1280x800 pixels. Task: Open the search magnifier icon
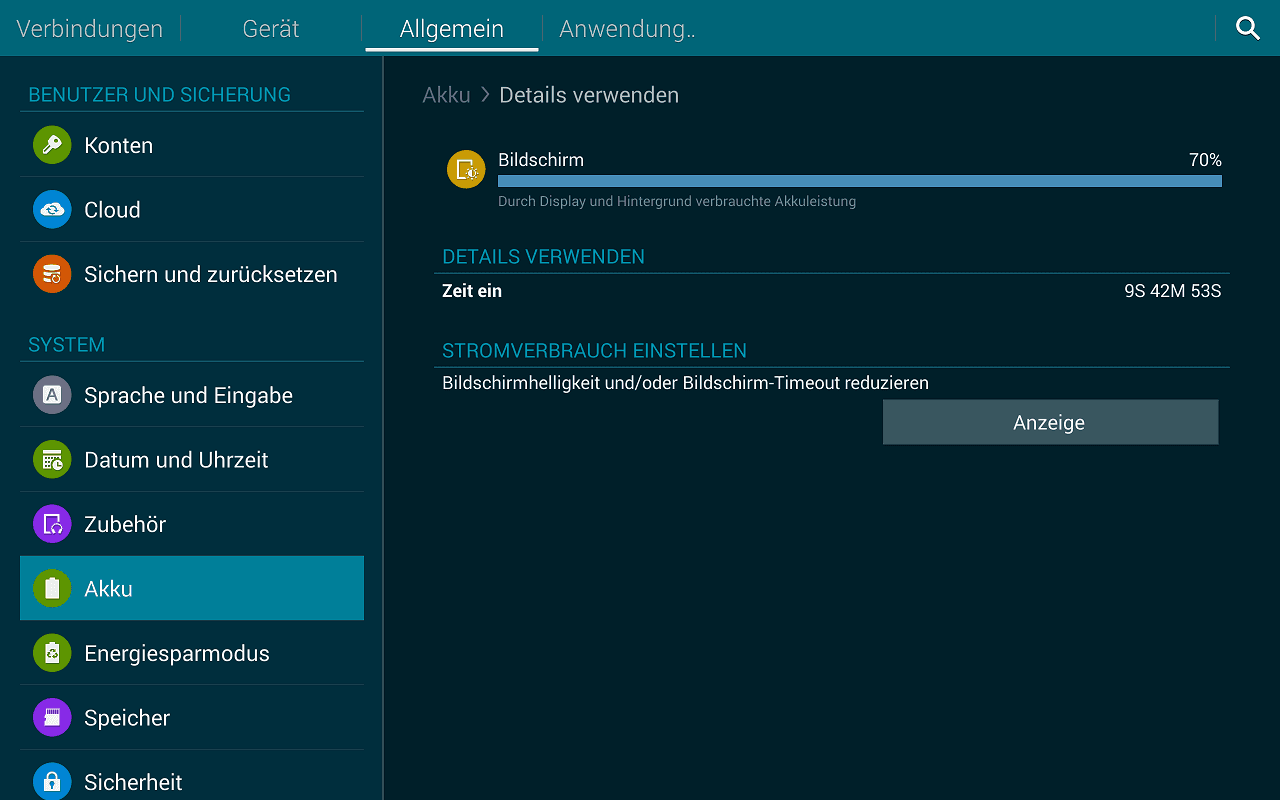(x=1247, y=28)
